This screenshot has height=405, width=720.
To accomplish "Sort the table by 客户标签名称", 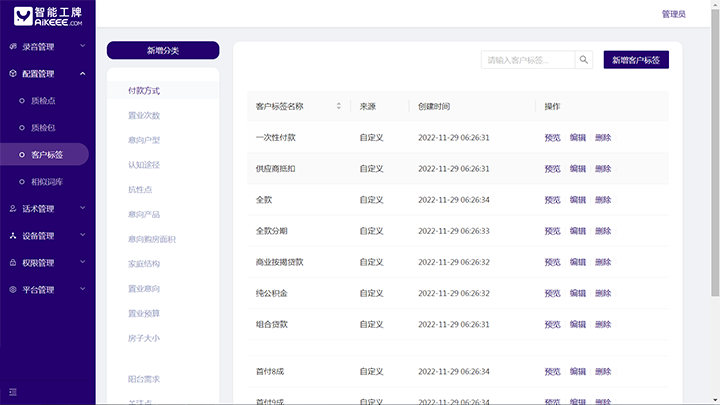I will 338,106.
